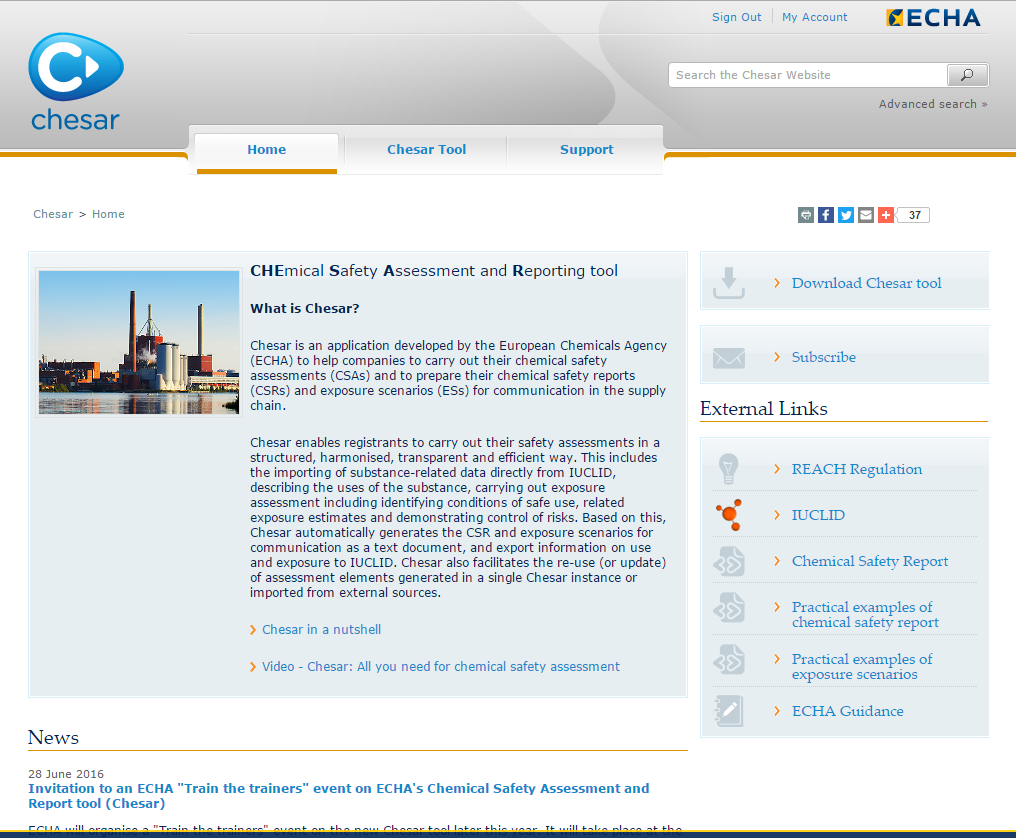
Task: Click the chevron before Subscribe
Action: tap(777, 357)
